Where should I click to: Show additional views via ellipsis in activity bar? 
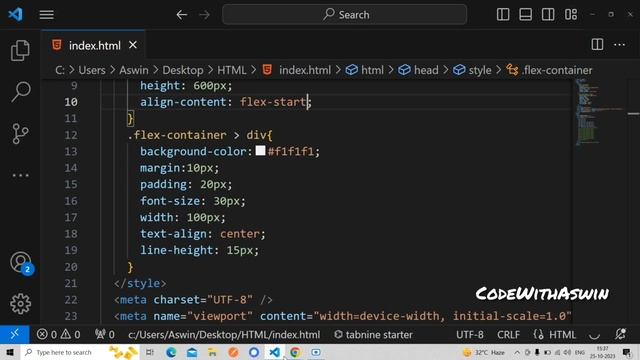(20, 176)
